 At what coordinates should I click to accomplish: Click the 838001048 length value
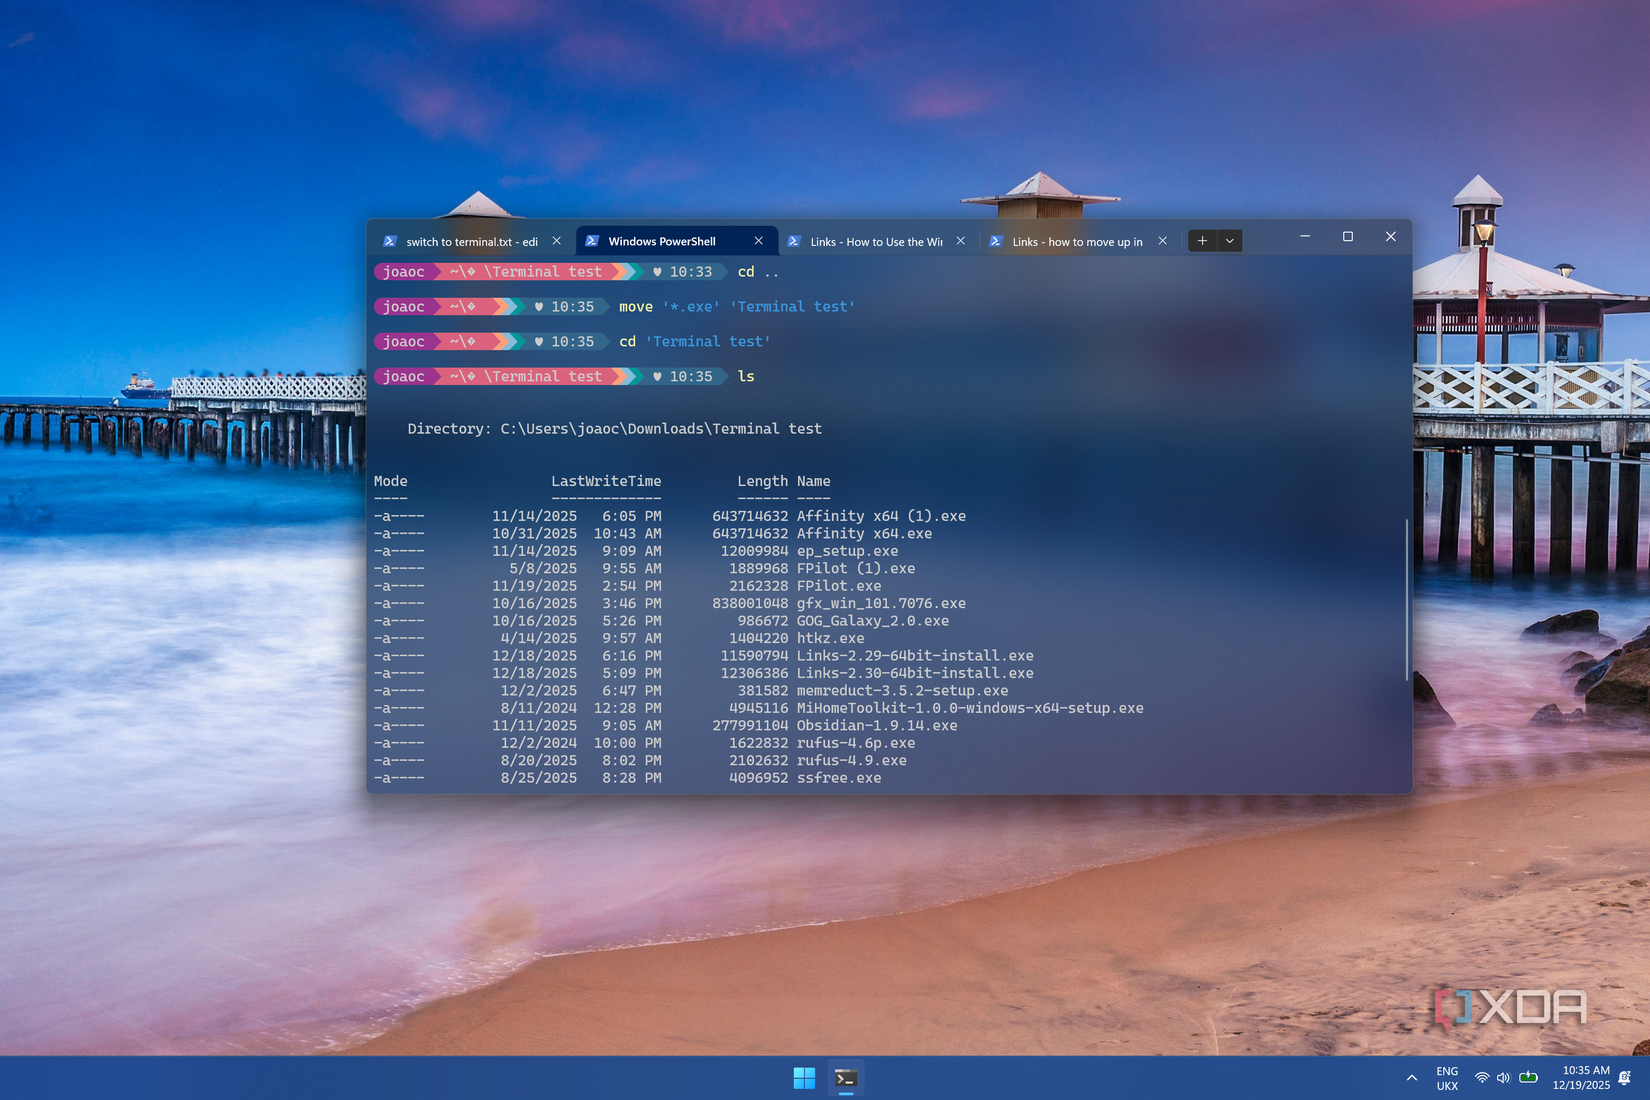tap(750, 604)
